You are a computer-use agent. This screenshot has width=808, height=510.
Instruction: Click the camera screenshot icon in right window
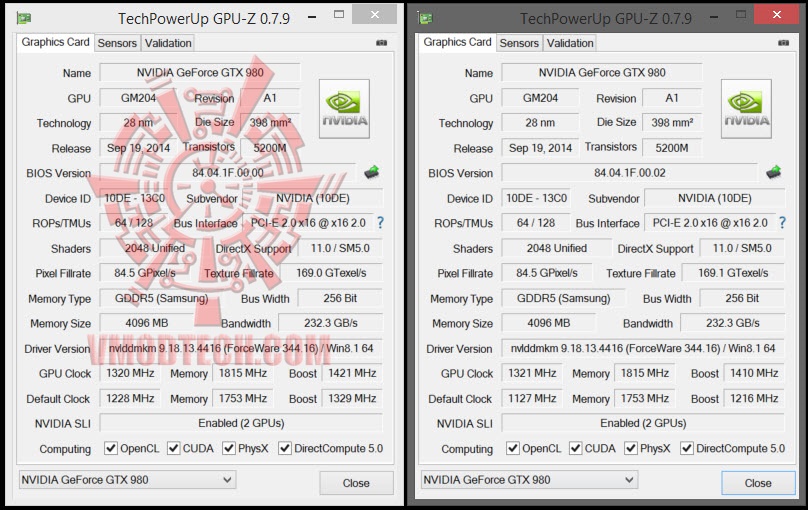tap(783, 43)
